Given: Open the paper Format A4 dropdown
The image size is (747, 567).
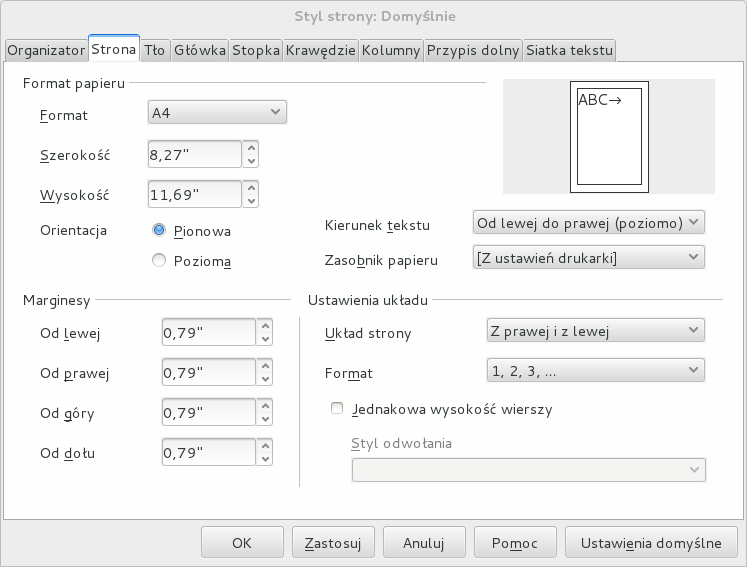Looking at the screenshot, I should [217, 113].
